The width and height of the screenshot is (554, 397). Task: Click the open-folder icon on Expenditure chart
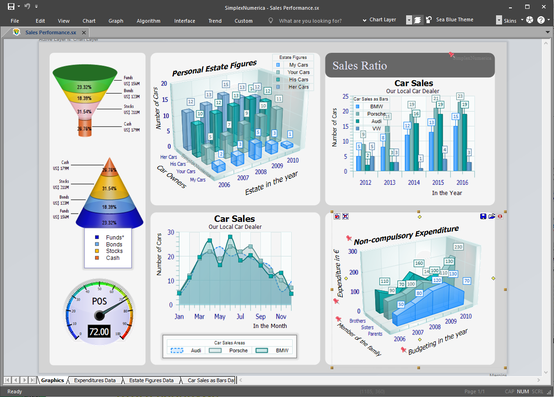[491, 216]
